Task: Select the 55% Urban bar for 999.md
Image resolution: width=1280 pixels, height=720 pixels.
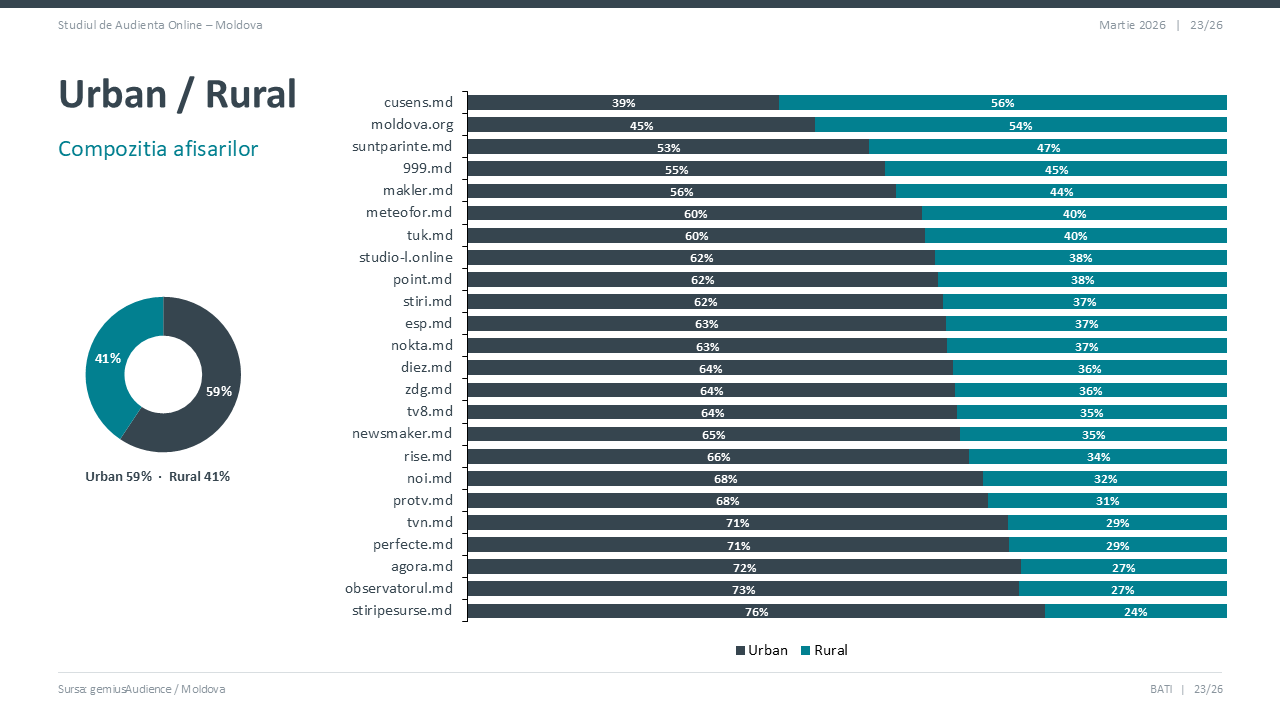Action: click(x=676, y=169)
